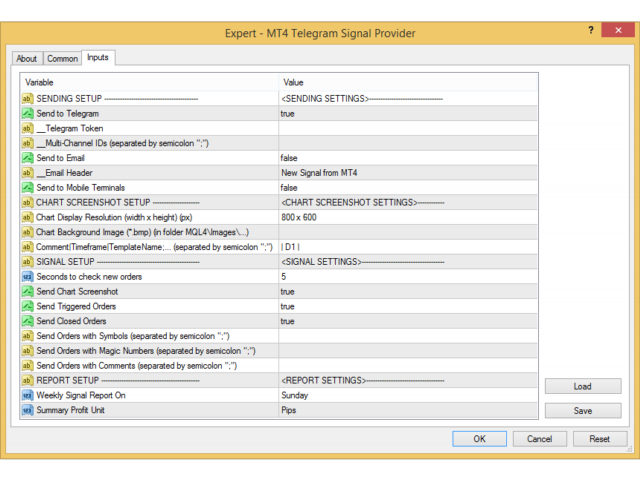Click the integer icon beside Seconds to check new orders
The image size is (640, 480).
(27, 277)
